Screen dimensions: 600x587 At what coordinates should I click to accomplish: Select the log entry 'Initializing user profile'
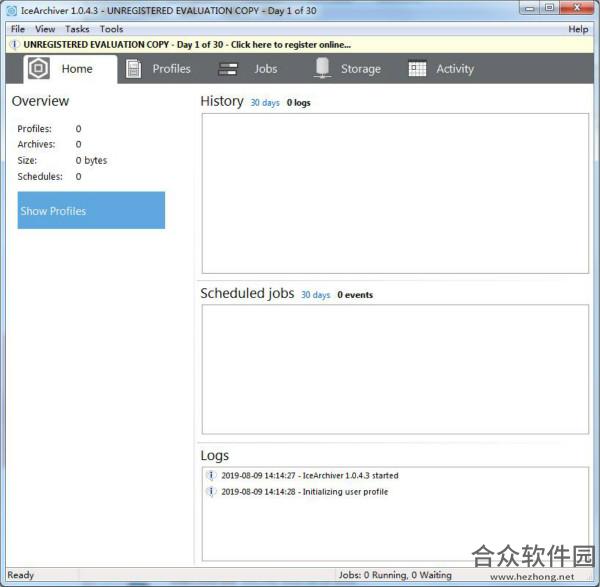coord(305,491)
